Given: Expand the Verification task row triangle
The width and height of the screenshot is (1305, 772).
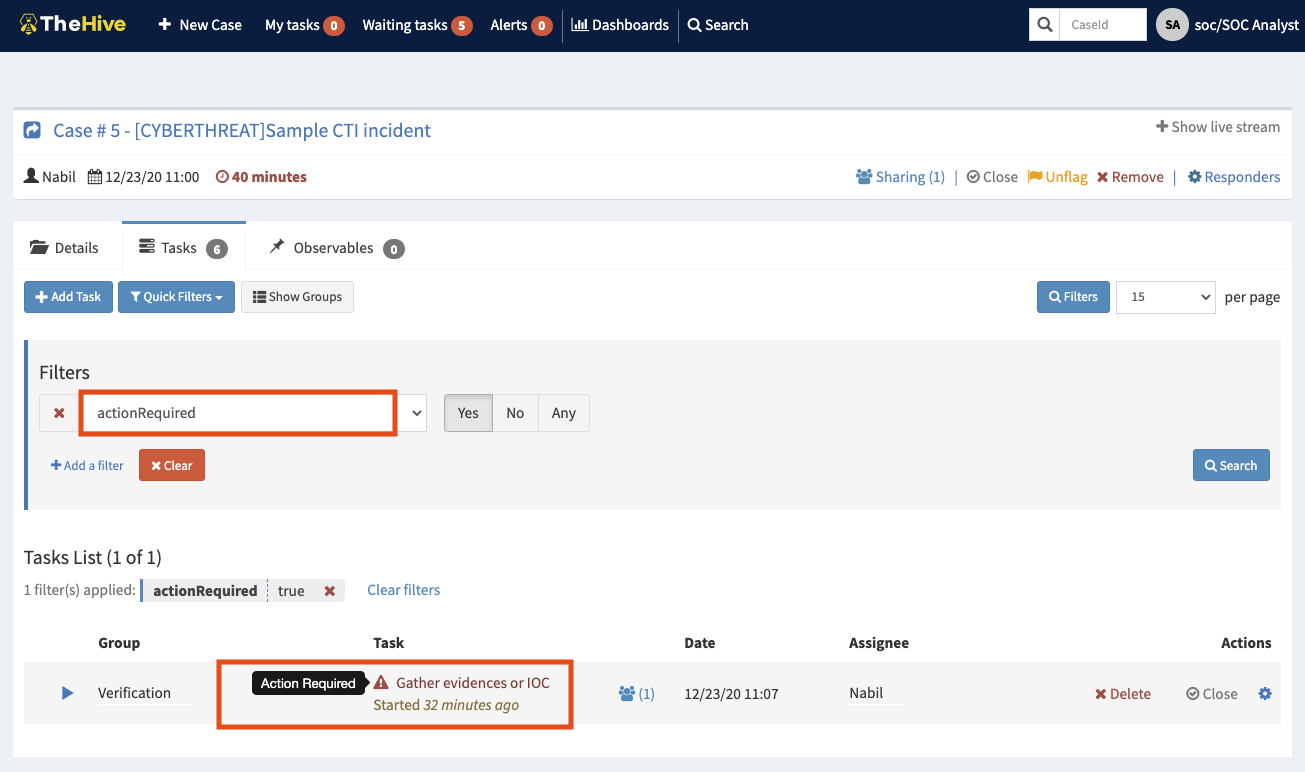Looking at the screenshot, I should tap(67, 692).
